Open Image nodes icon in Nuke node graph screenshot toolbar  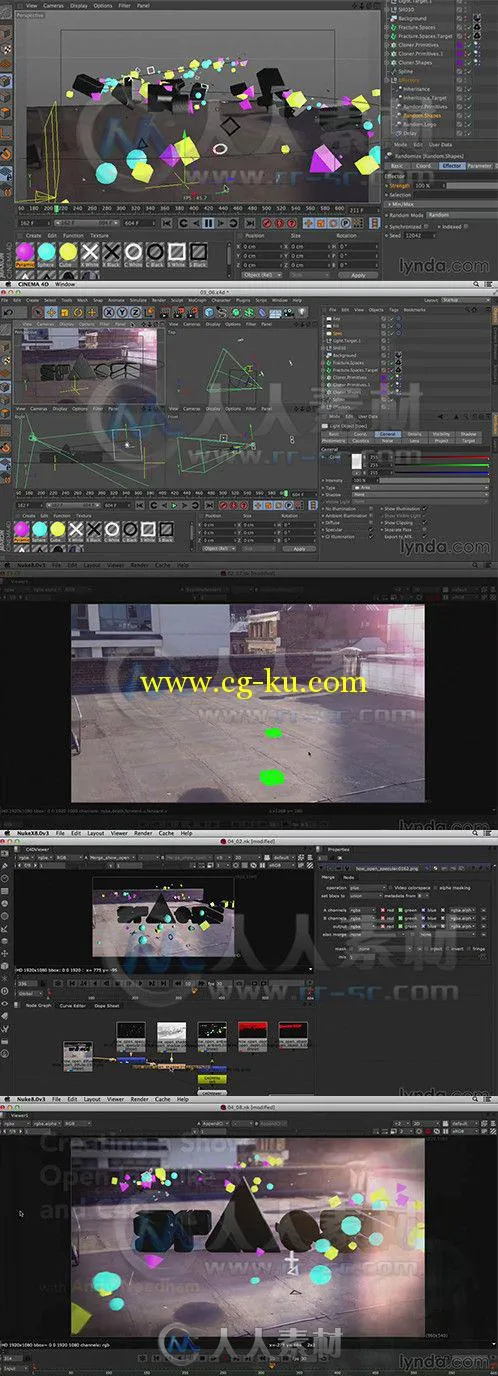[x=5, y=853]
